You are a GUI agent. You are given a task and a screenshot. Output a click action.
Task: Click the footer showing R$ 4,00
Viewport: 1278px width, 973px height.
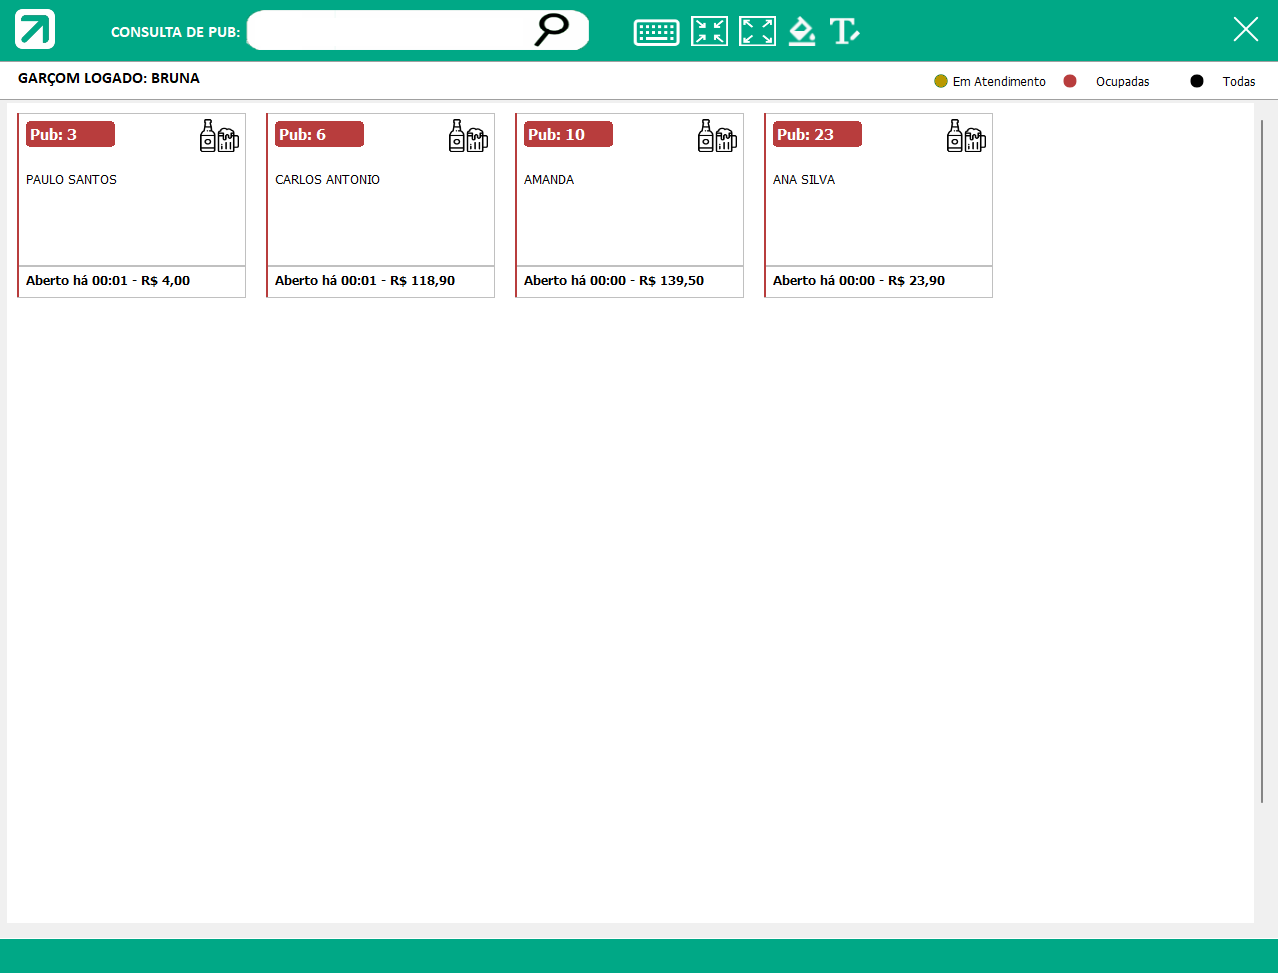tap(131, 281)
